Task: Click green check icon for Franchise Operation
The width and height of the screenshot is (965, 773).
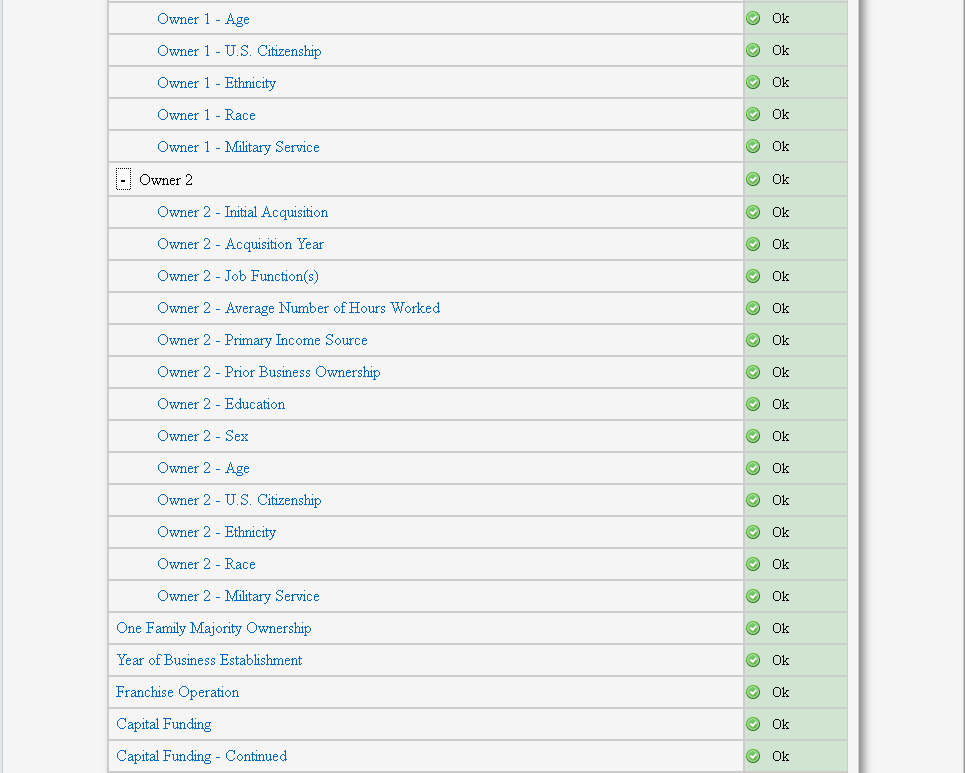Action: [x=753, y=692]
